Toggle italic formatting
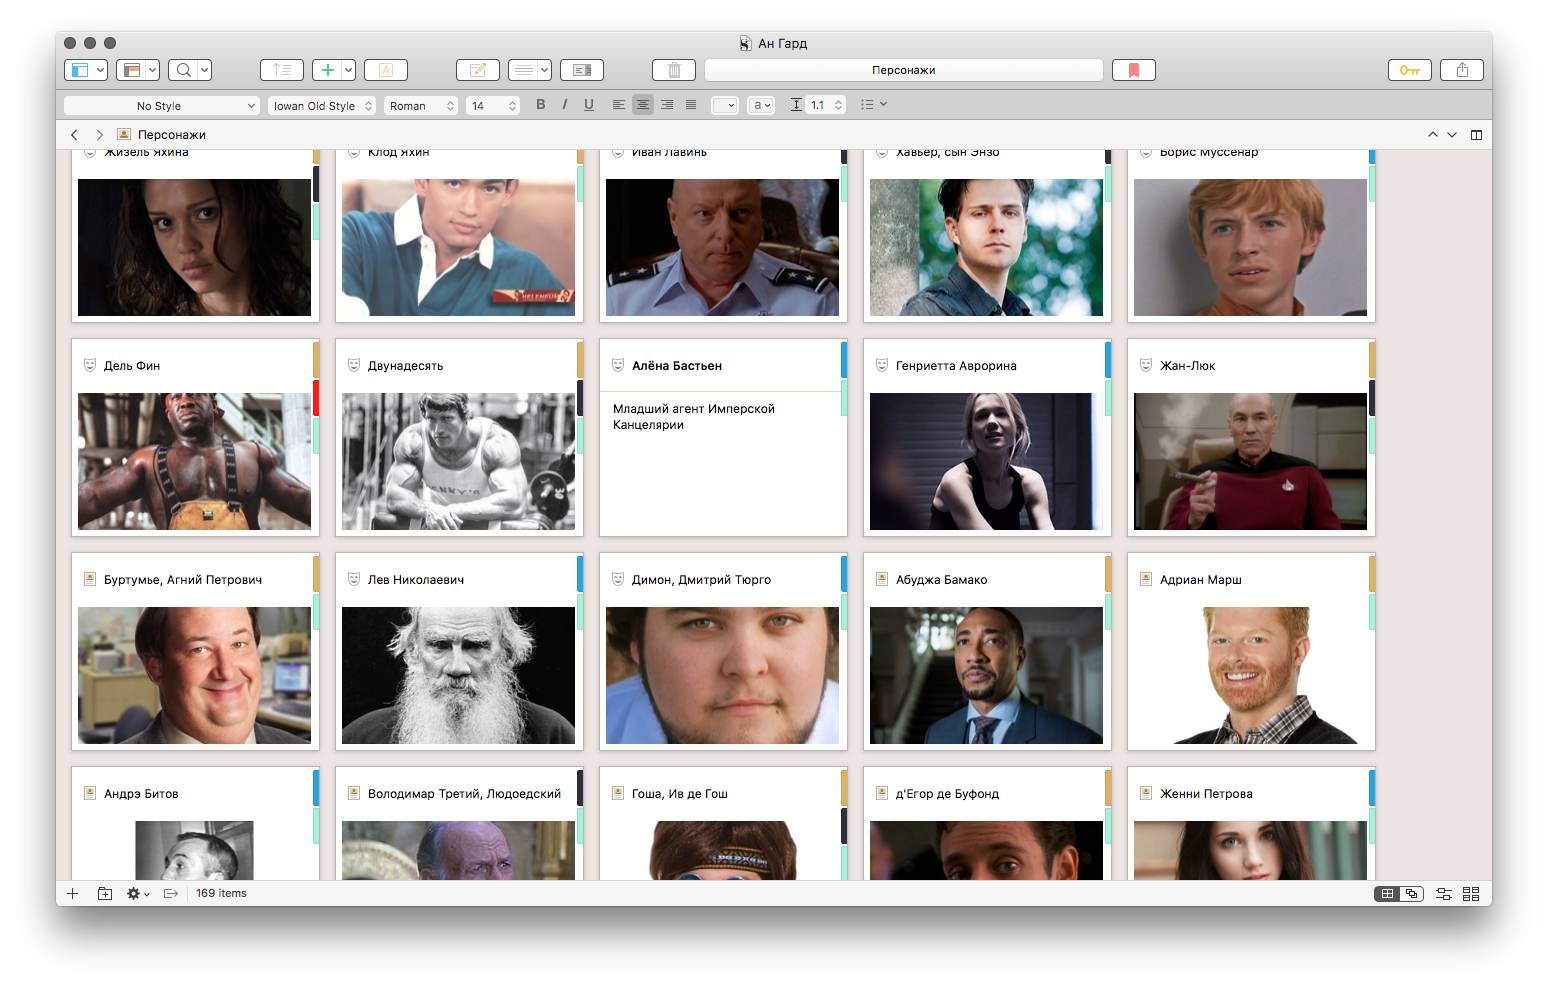 [x=565, y=105]
